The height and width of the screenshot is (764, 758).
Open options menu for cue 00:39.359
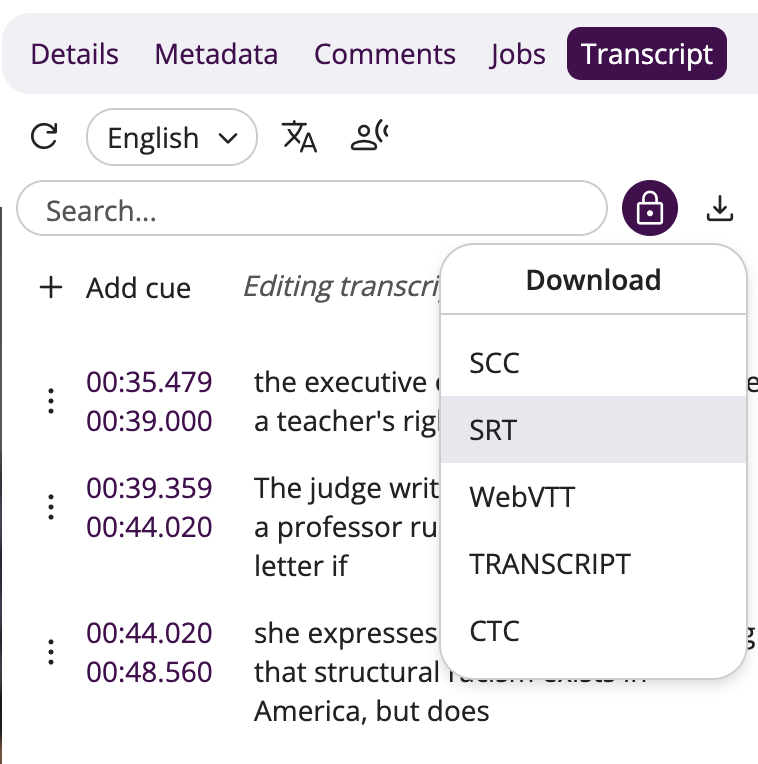[x=51, y=506]
